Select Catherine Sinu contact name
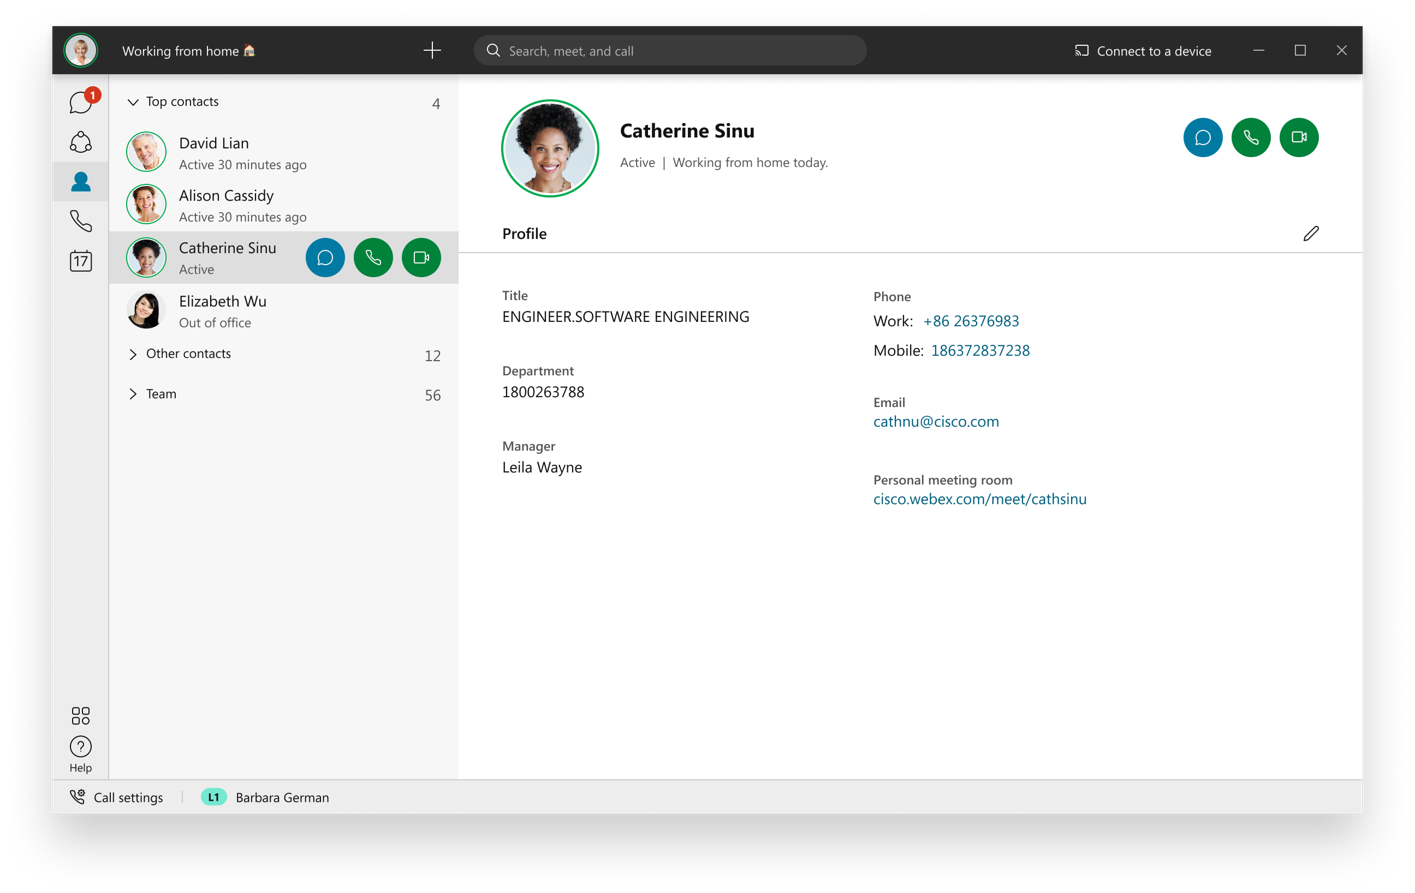This screenshot has width=1415, height=893. 228,248
